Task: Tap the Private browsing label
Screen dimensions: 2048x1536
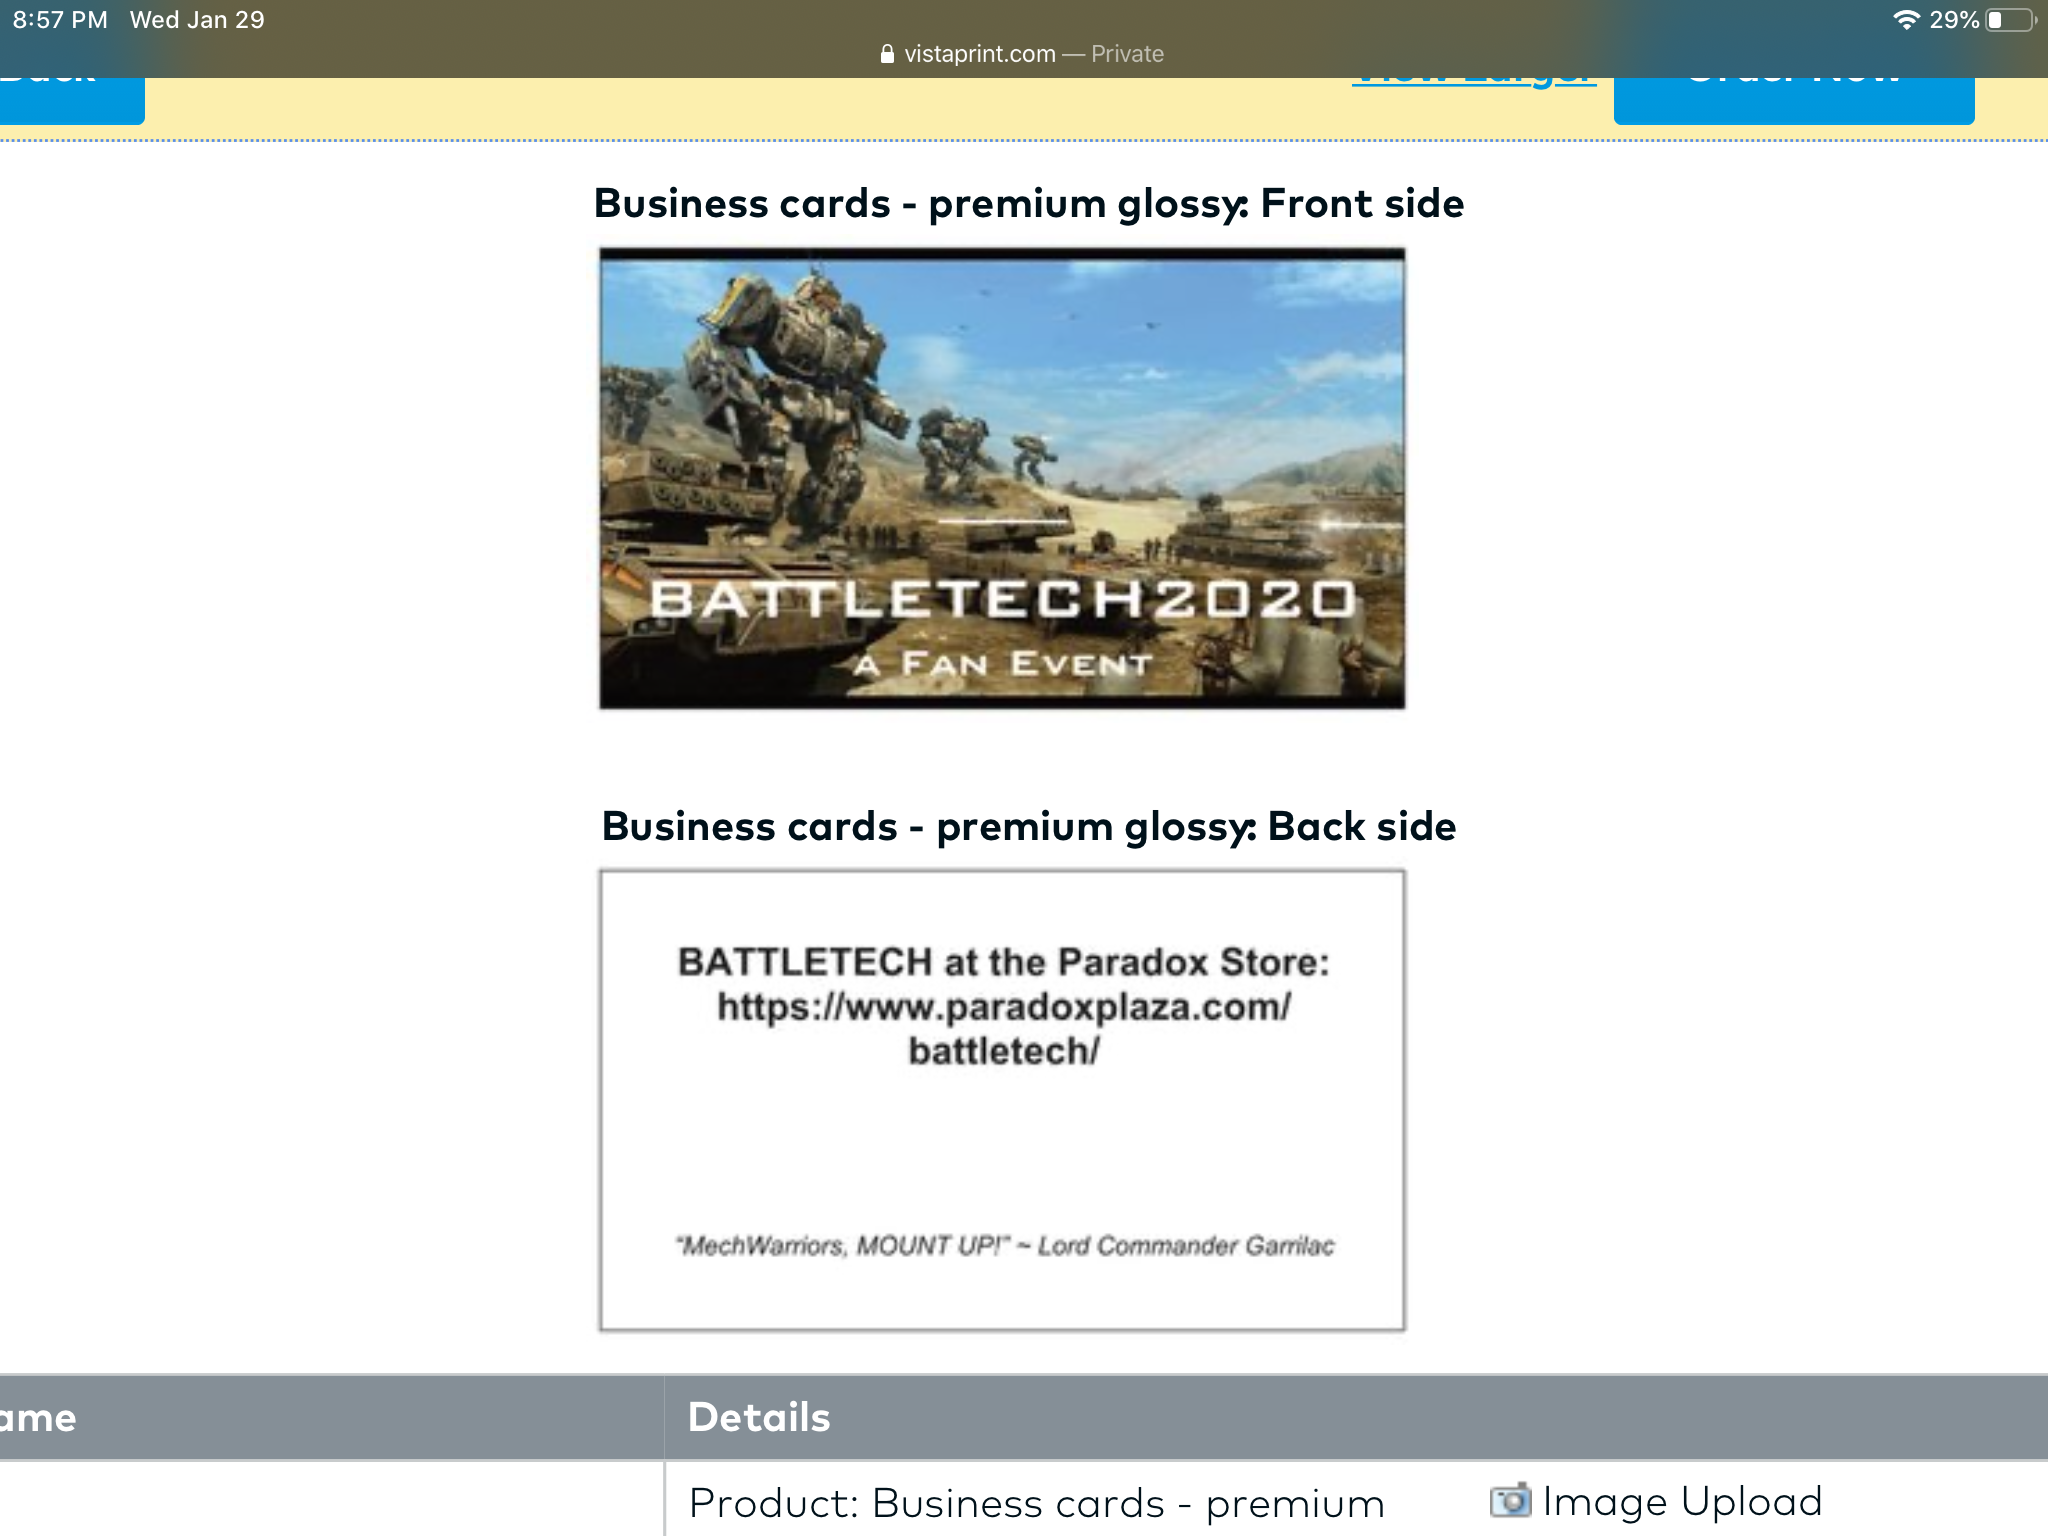Action: pos(1127,54)
